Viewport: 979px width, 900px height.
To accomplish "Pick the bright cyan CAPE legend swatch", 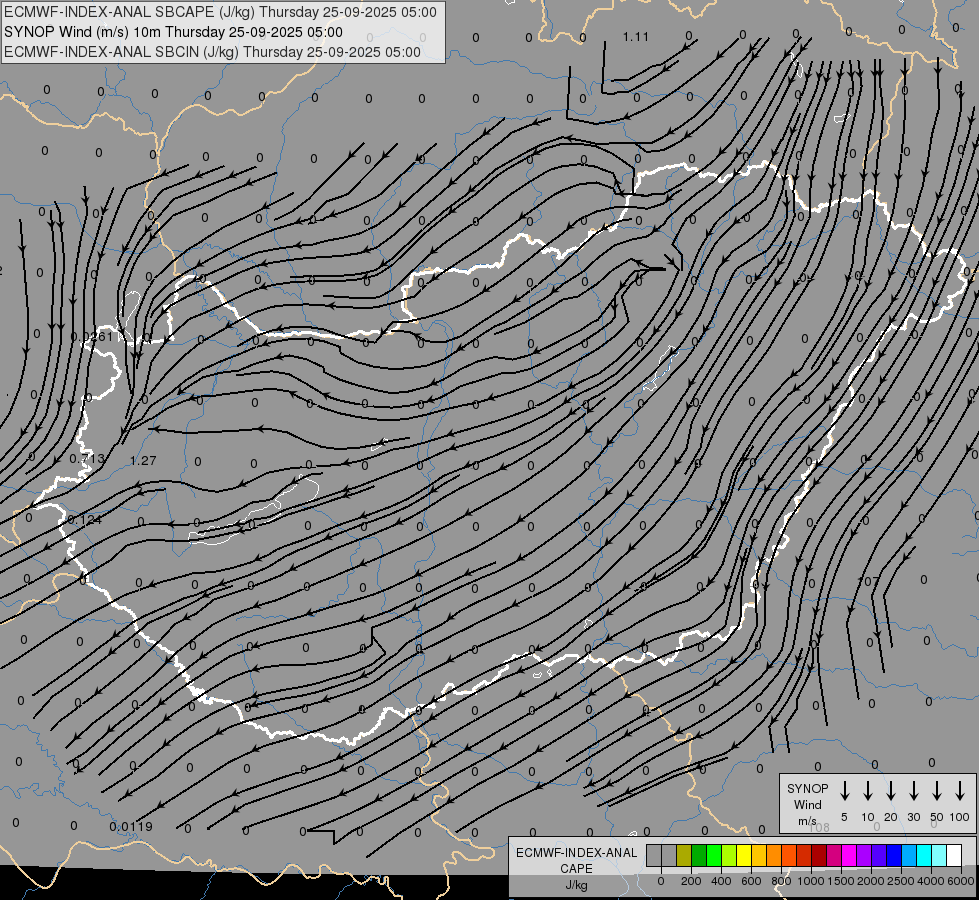I will [925, 855].
